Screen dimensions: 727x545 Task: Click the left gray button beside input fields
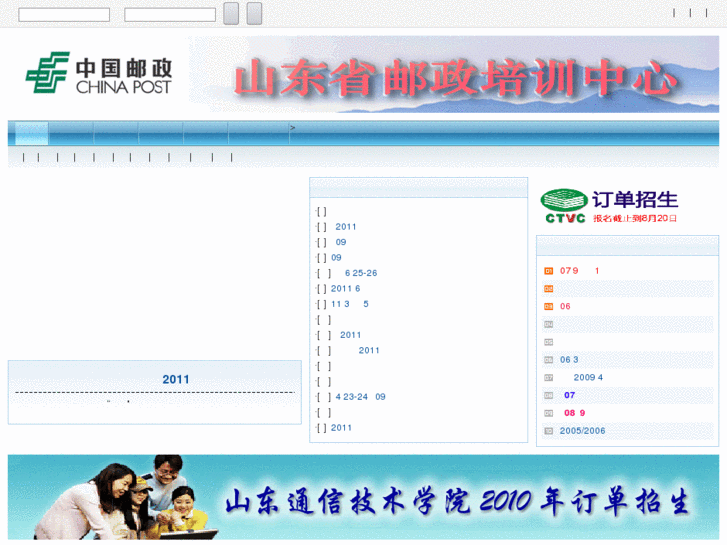coord(231,13)
